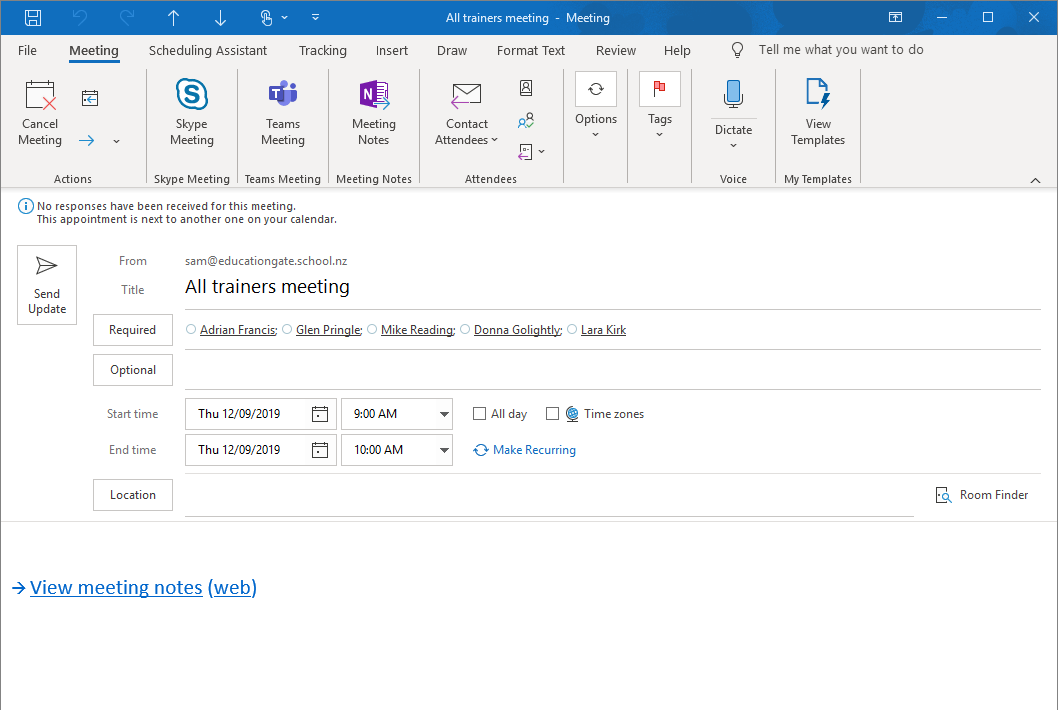This screenshot has width=1058, height=710.
Task: Click the Location input field
Action: (x=550, y=494)
